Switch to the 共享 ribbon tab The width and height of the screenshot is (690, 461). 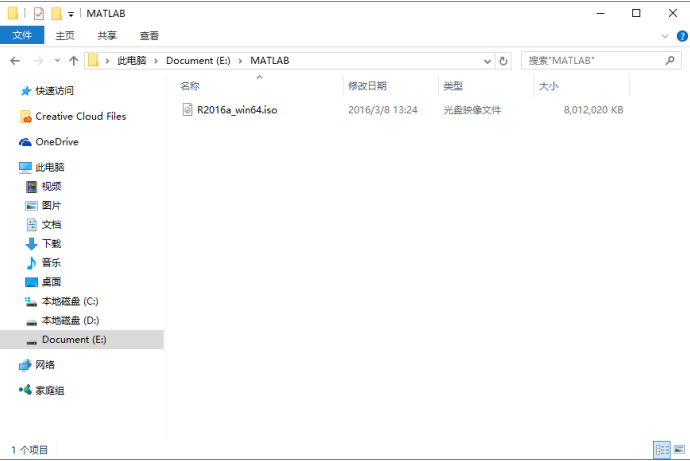pyautogui.click(x=107, y=36)
